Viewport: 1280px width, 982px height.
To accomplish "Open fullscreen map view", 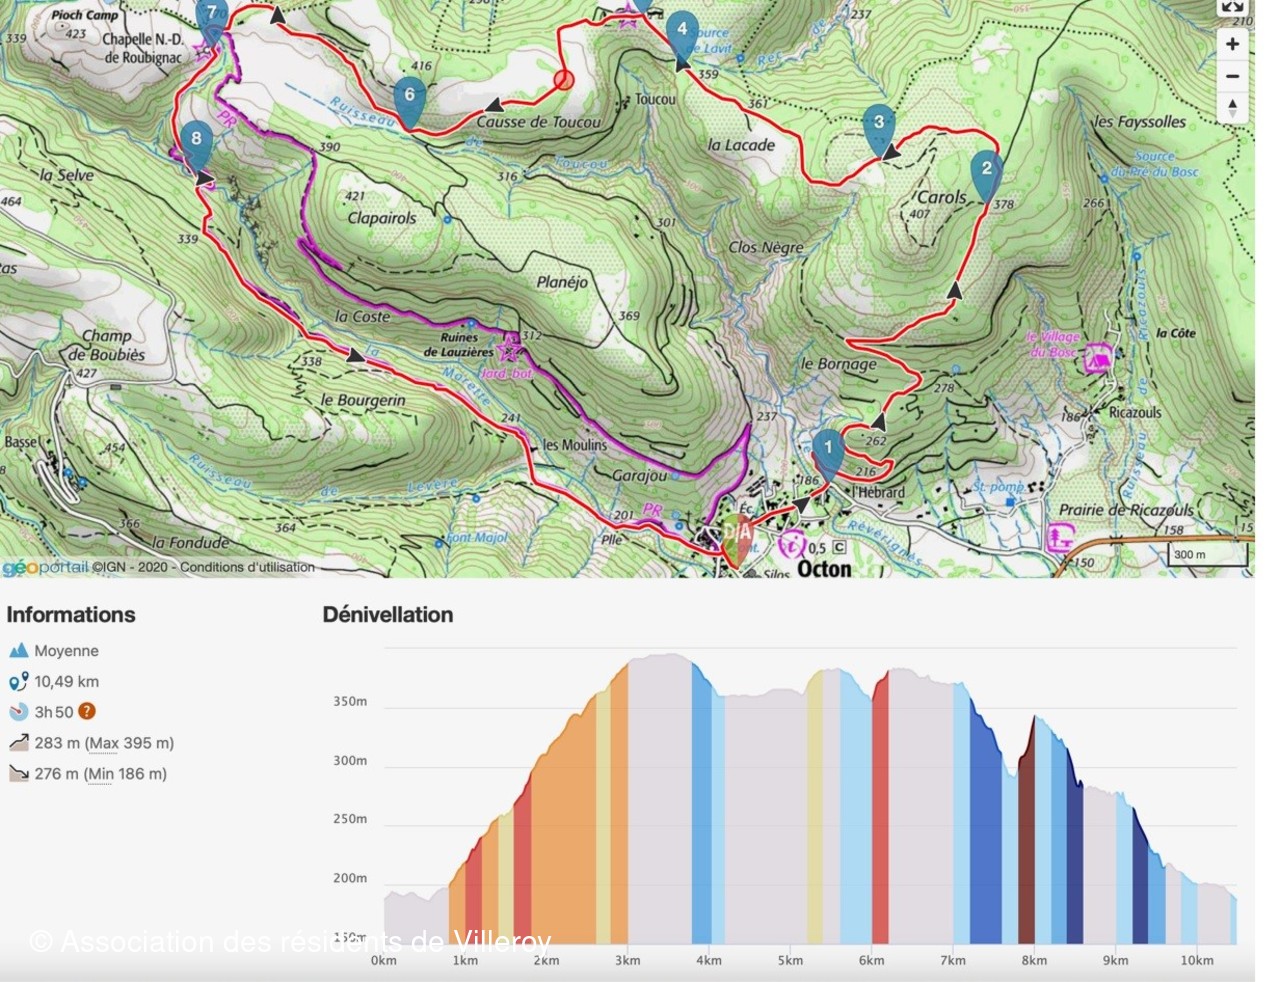I will [1232, 7].
